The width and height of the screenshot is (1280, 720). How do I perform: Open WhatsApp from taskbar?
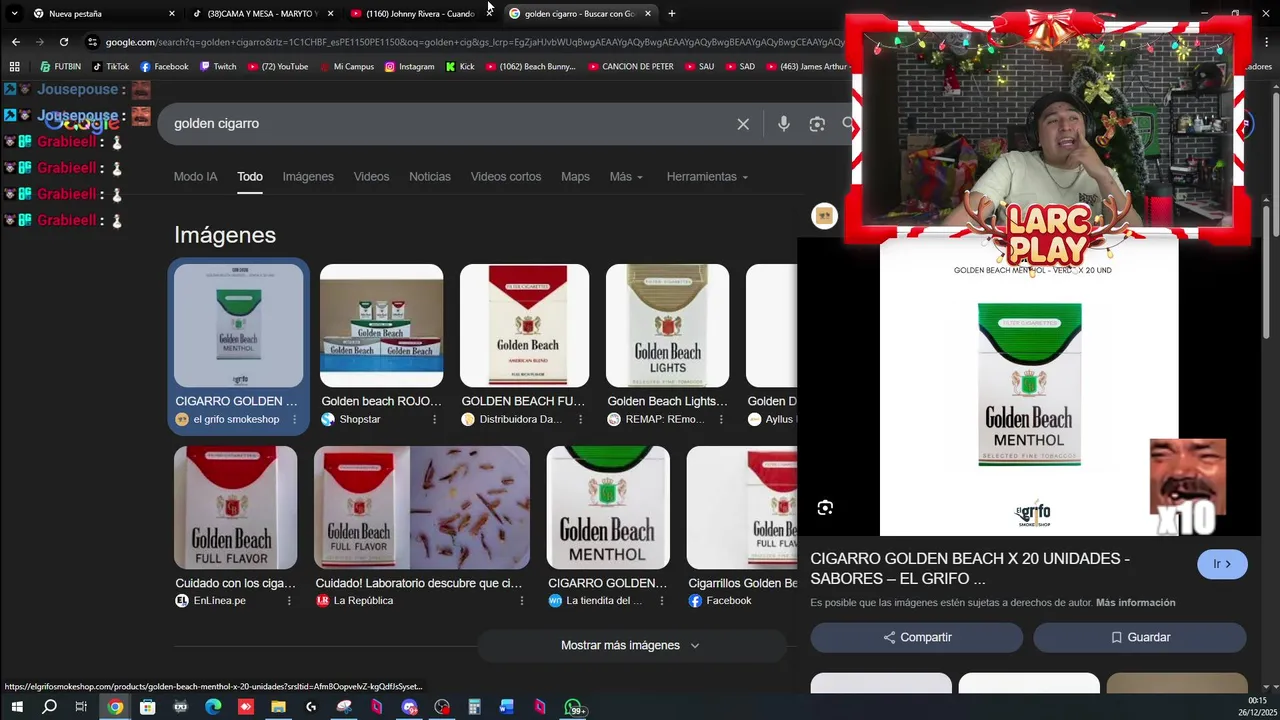pyautogui.click(x=573, y=707)
